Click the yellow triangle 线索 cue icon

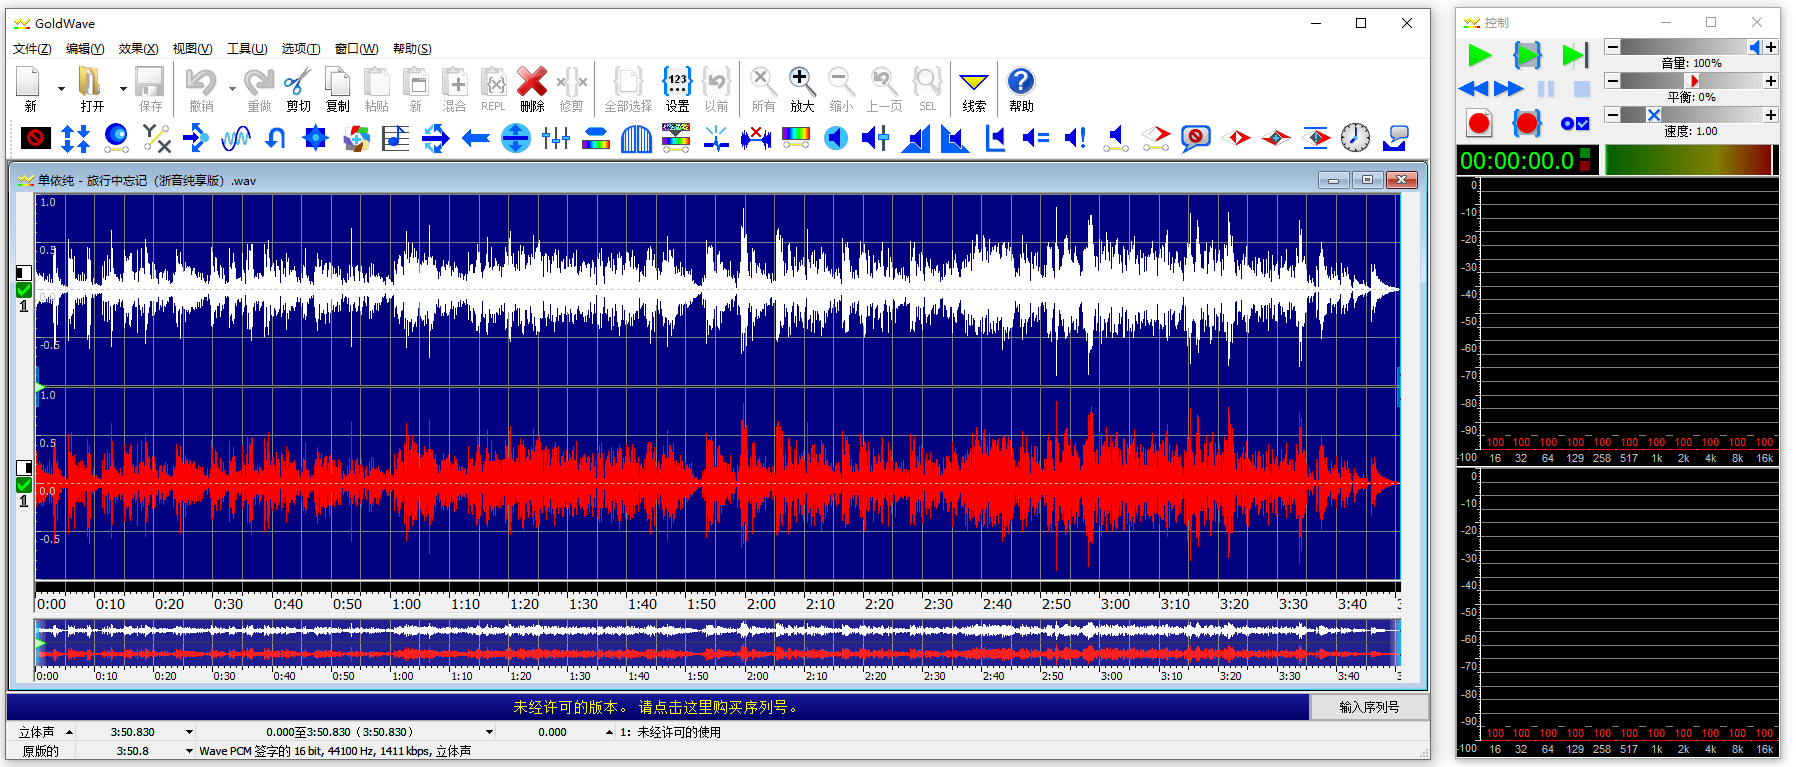click(x=974, y=88)
